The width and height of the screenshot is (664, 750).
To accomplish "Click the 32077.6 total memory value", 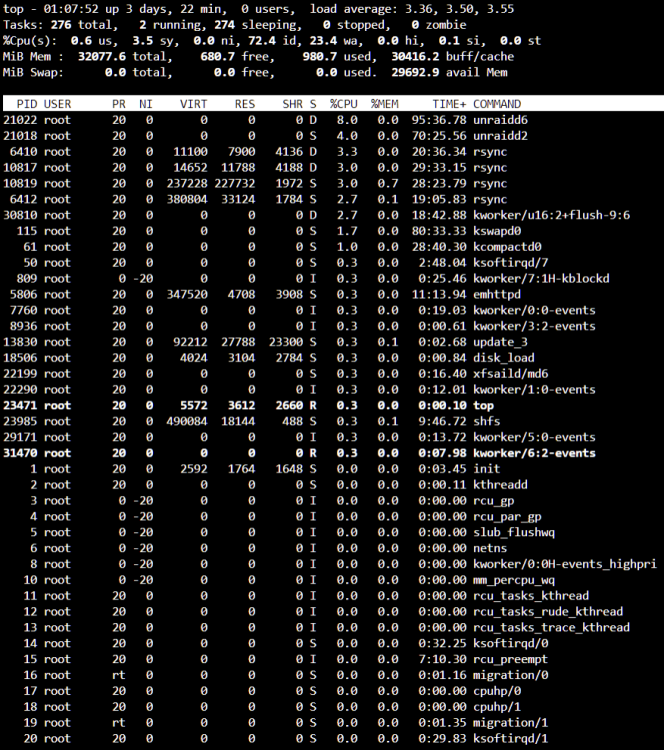I will coord(102,56).
